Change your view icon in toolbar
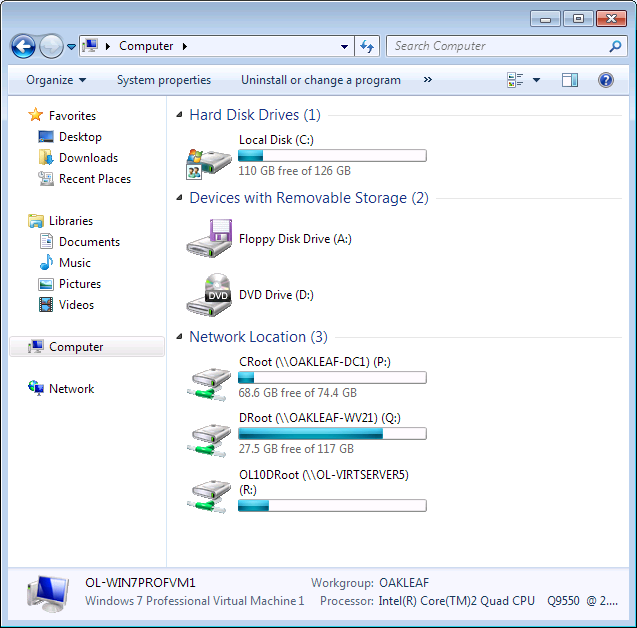Viewport: 637px width, 628px height. pyautogui.click(x=515, y=80)
